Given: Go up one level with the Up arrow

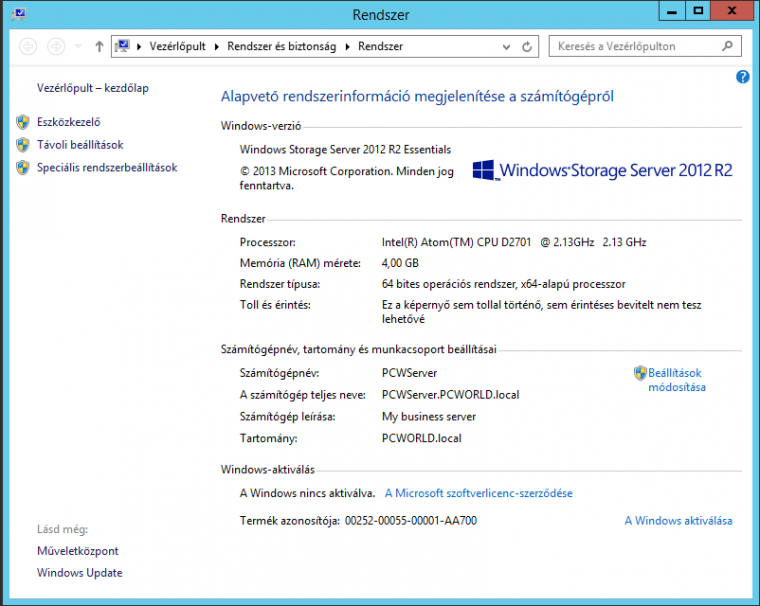Looking at the screenshot, I should [x=99, y=47].
